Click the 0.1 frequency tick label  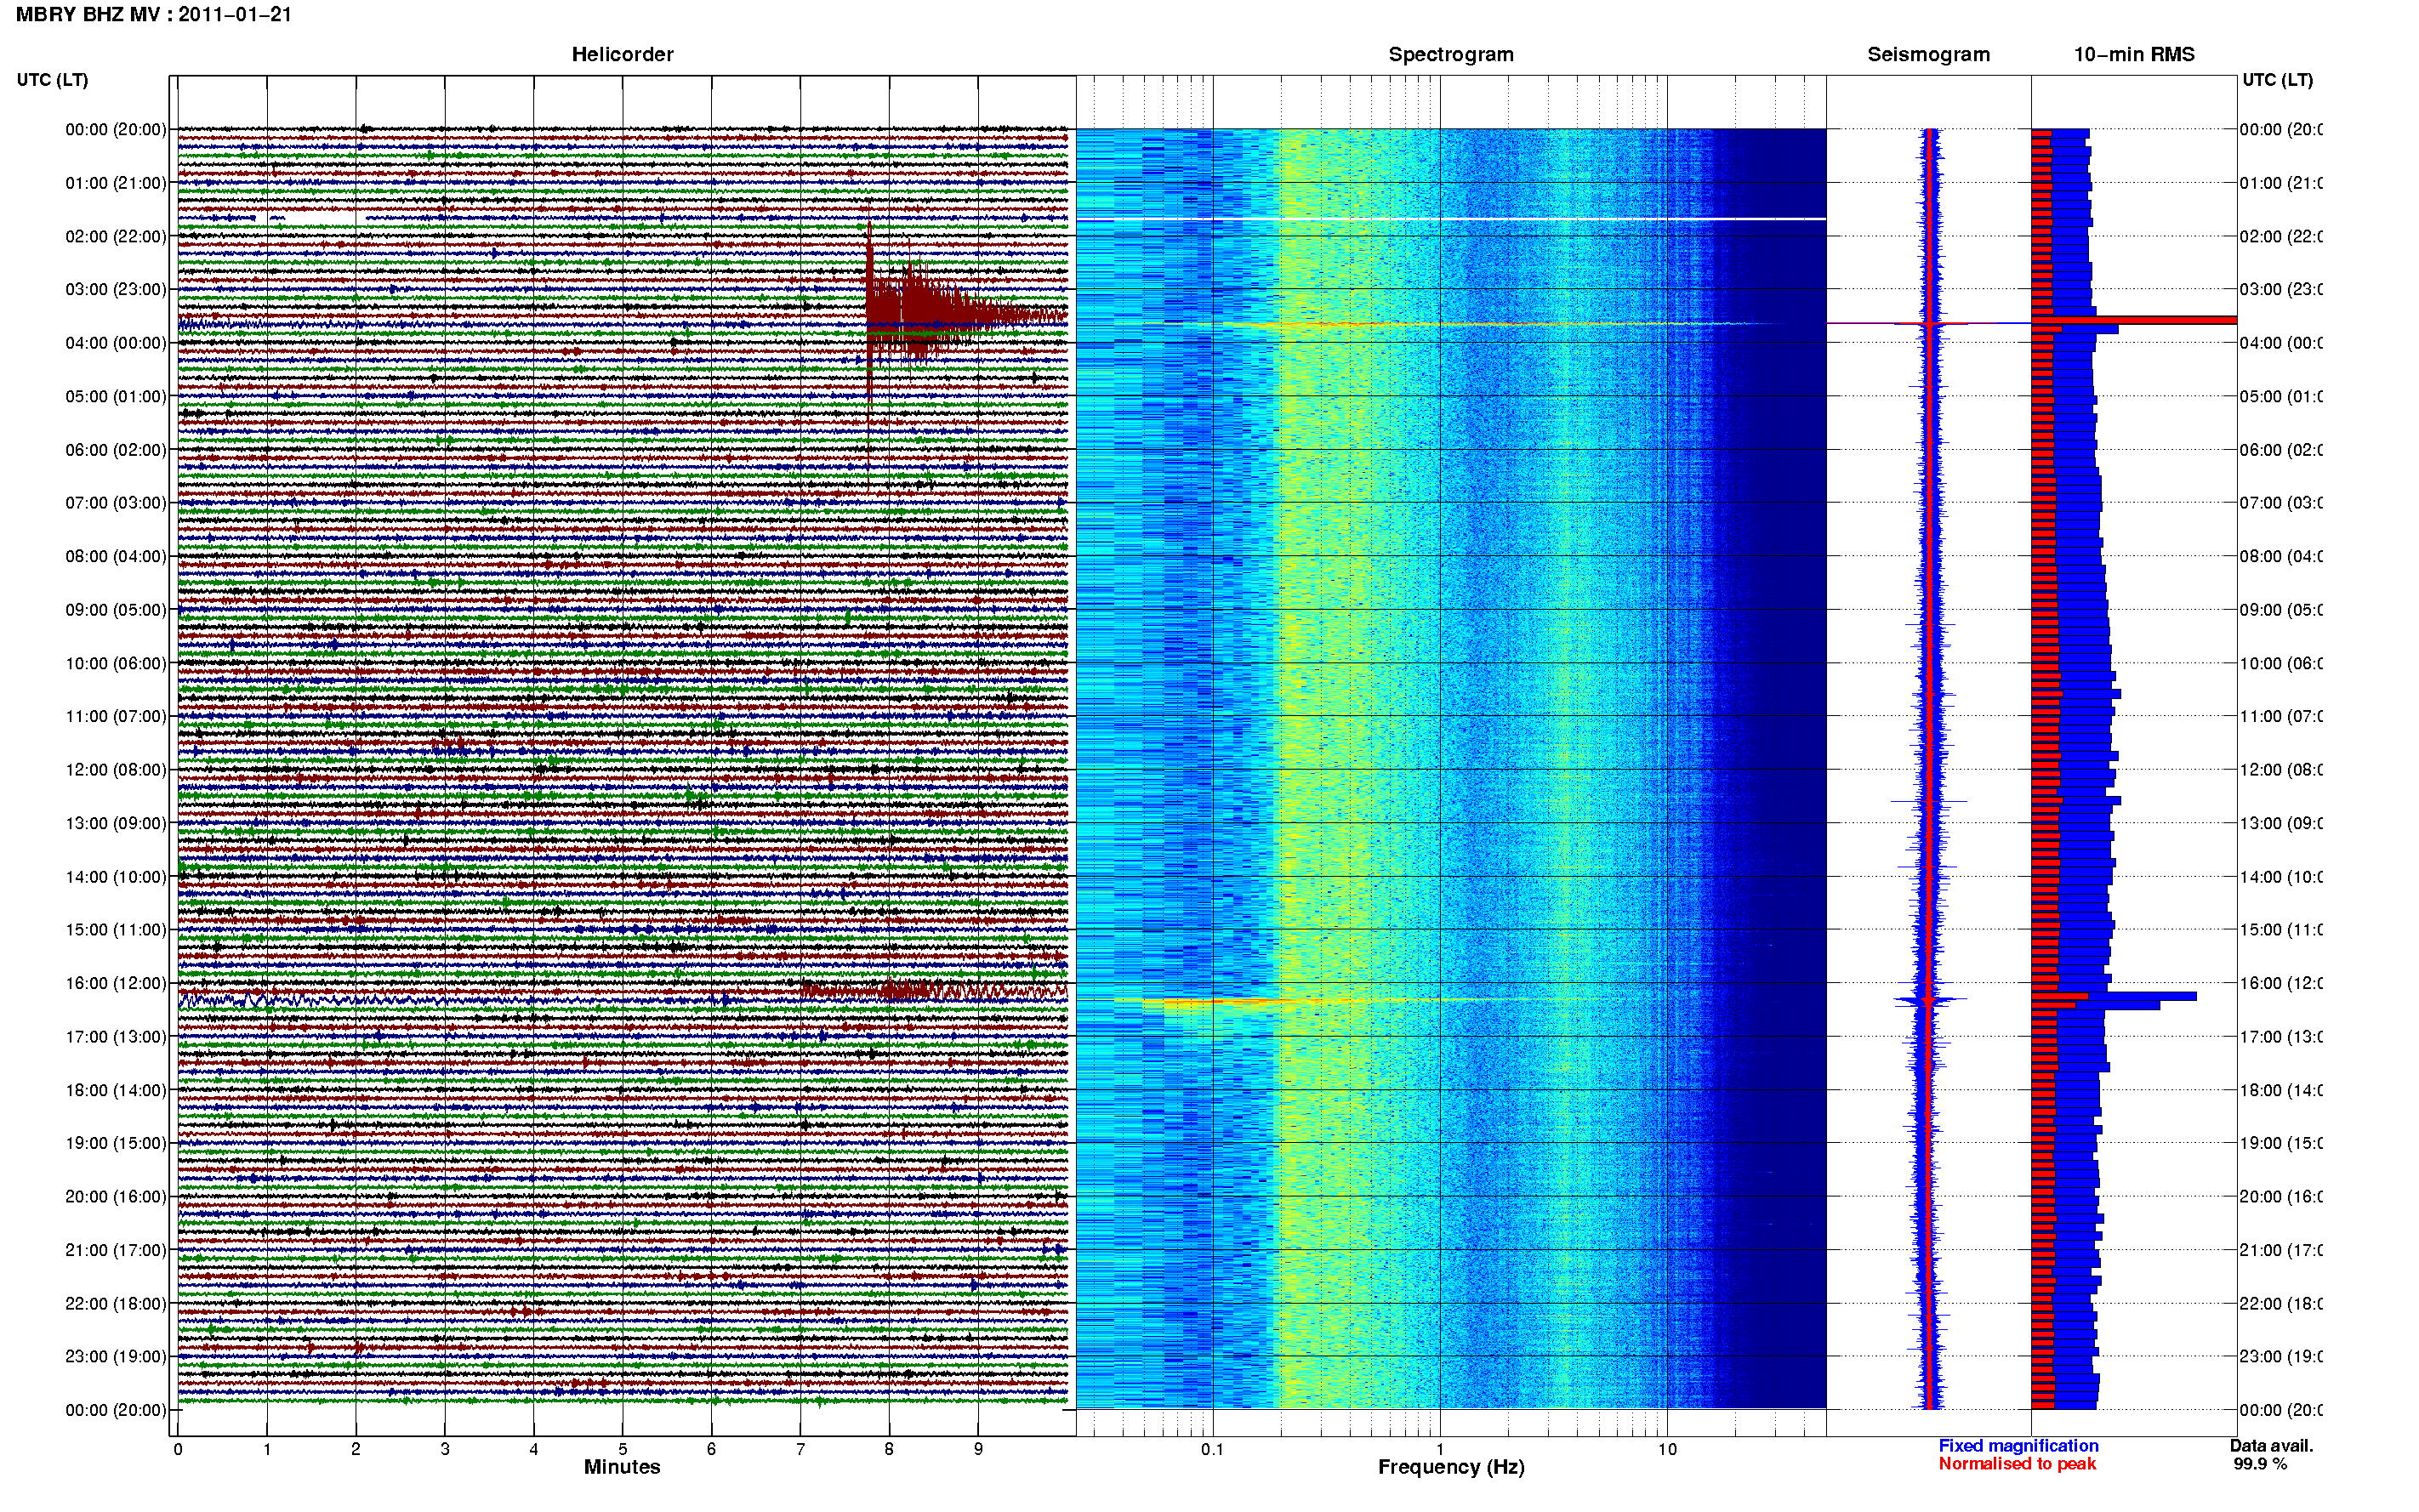[1212, 1449]
